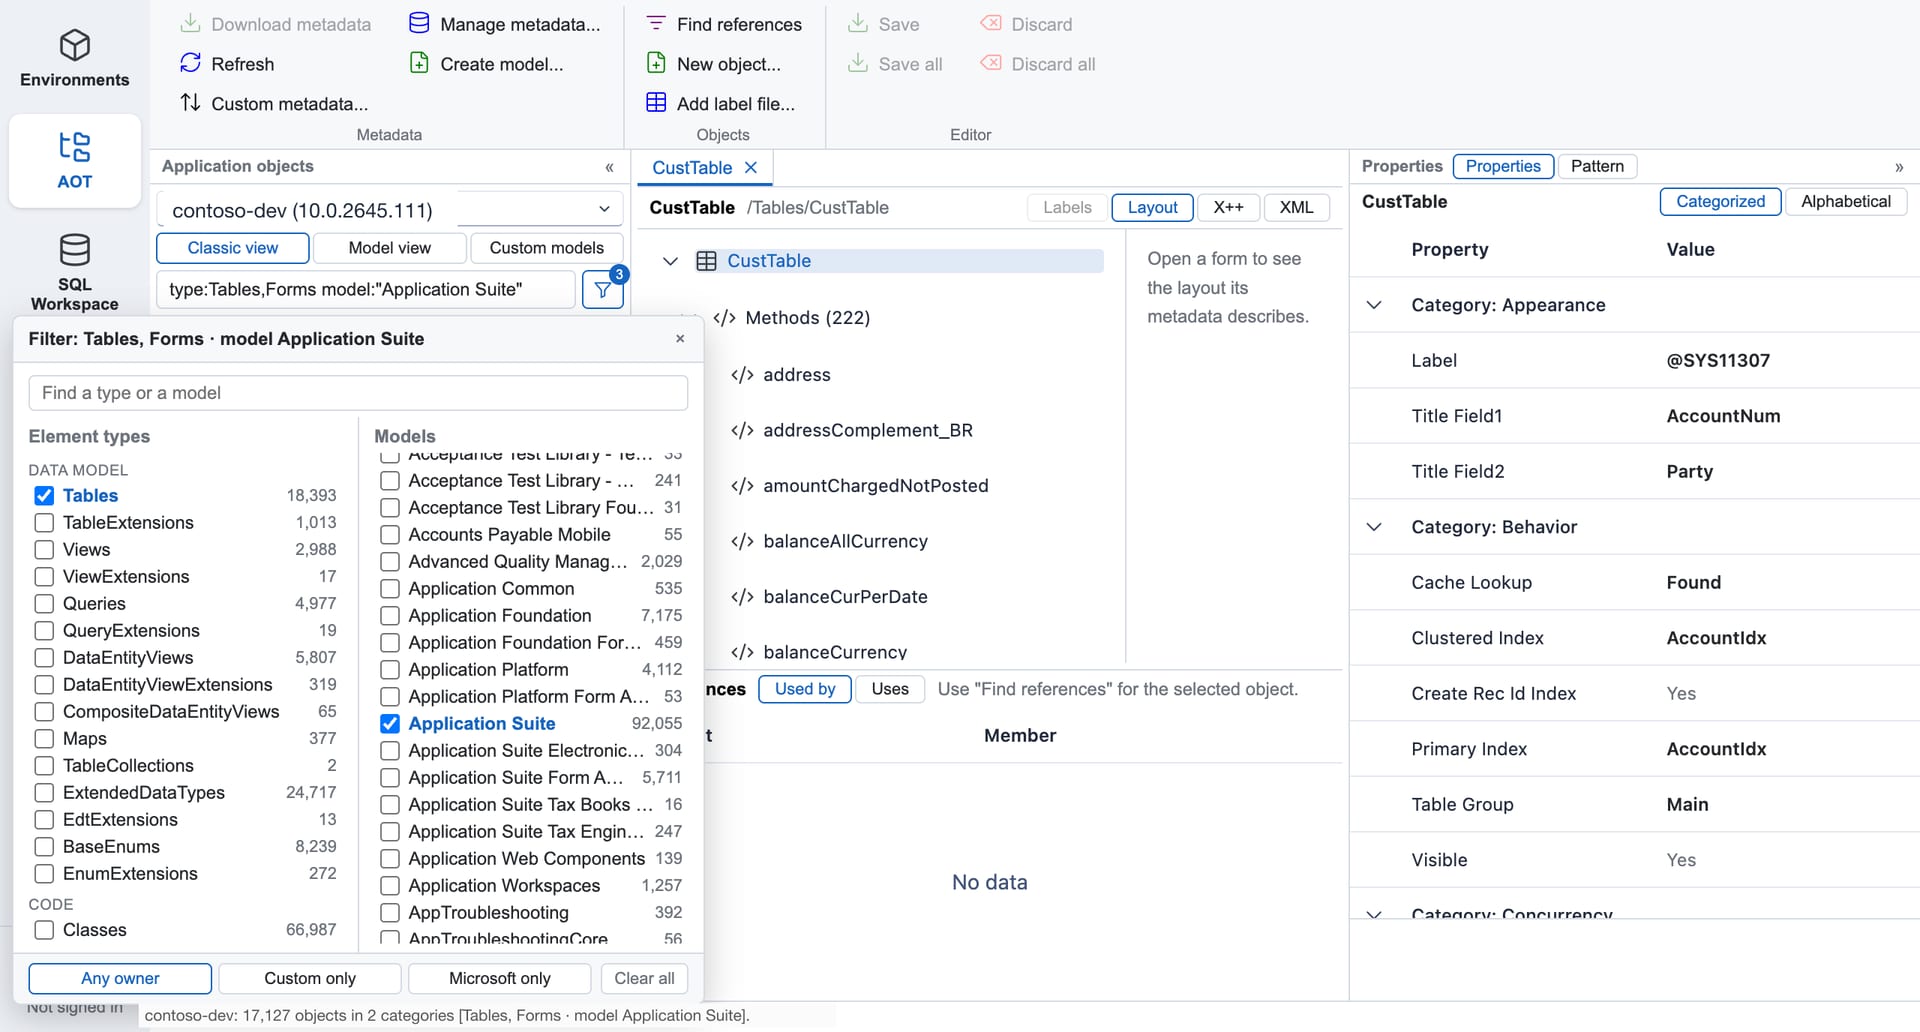Open the Environments sidebar icon
The width and height of the screenshot is (1920, 1032).
(75, 45)
